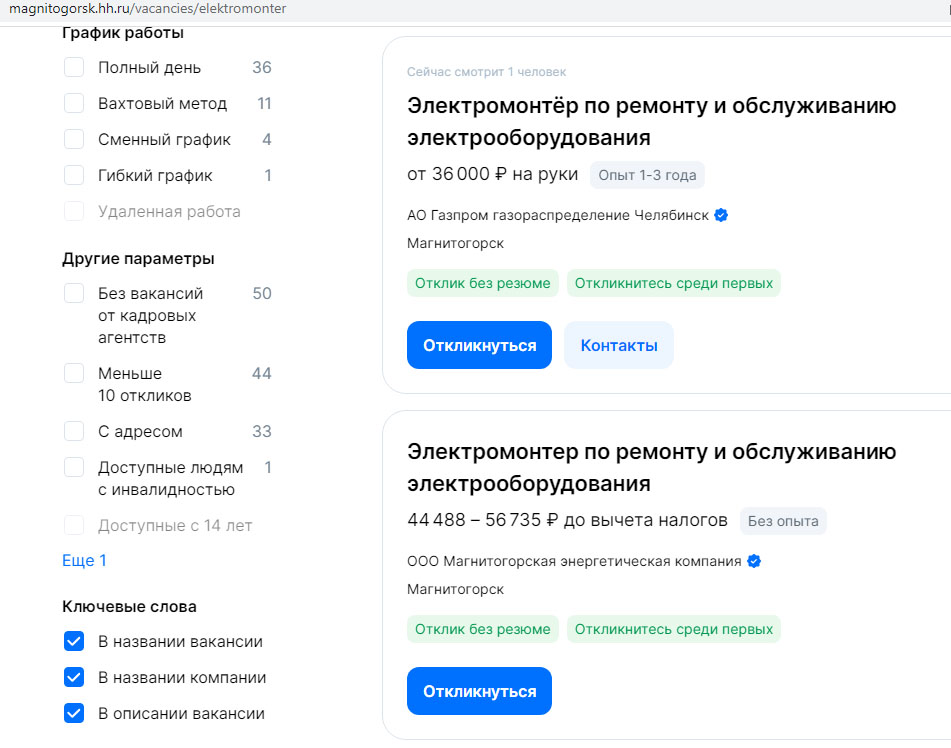The height and width of the screenshot is (748, 951).
Task: Disable the В названии компании checkbox
Action: click(x=74, y=678)
